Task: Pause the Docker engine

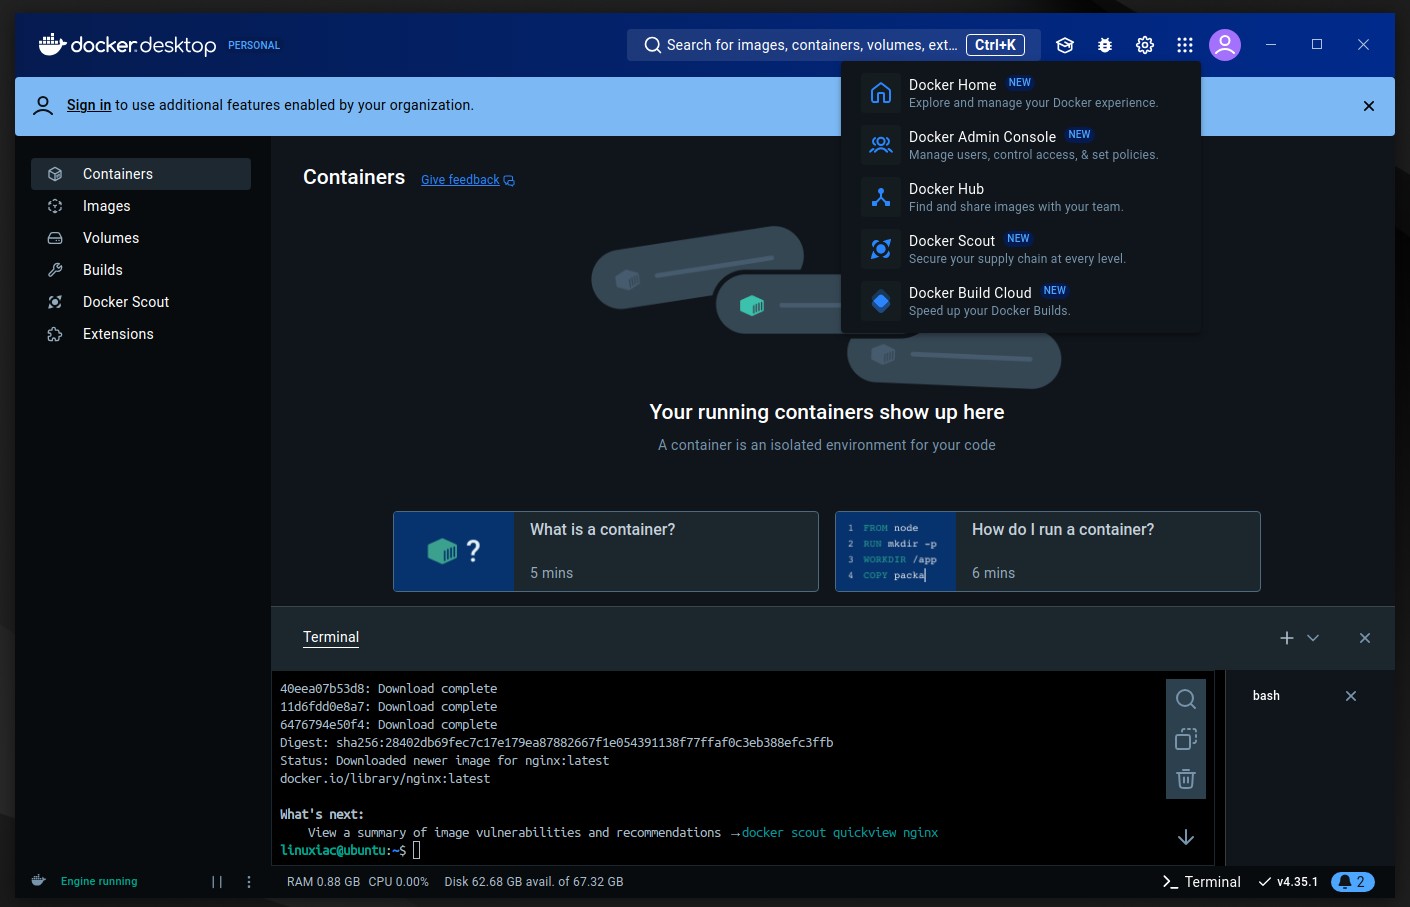Action: tap(217, 882)
